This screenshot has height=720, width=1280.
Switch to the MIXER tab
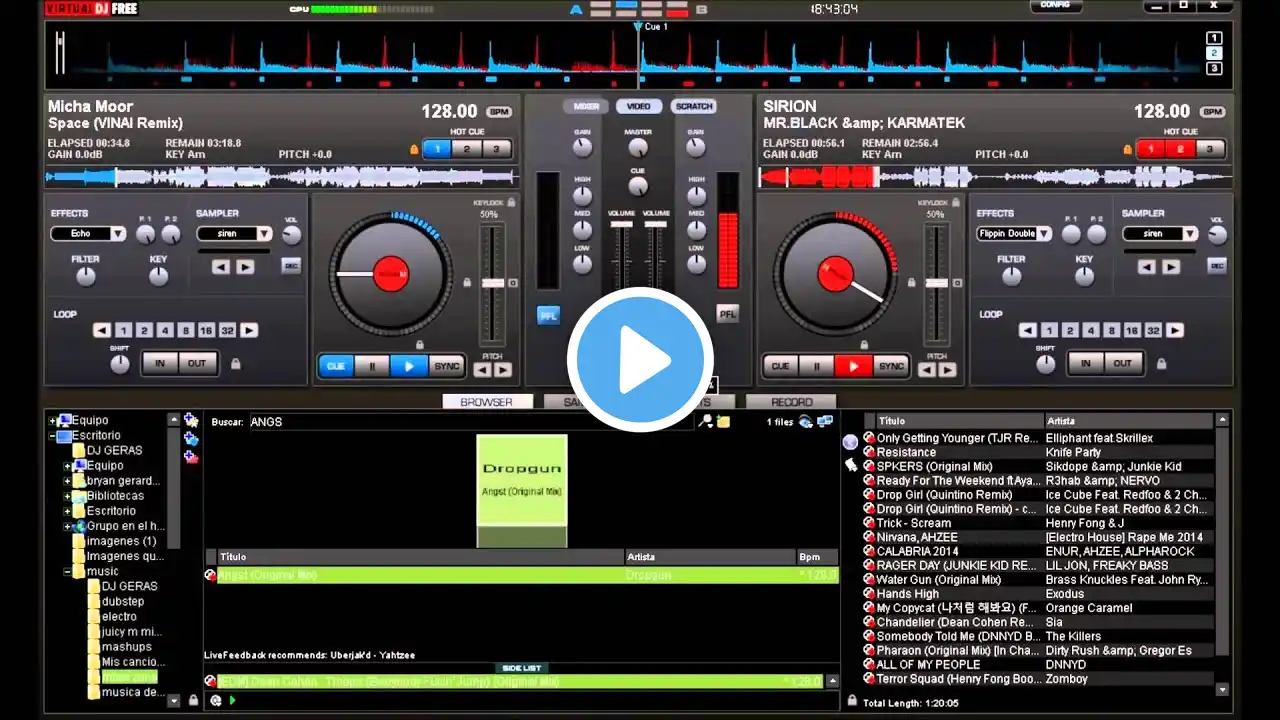point(586,106)
